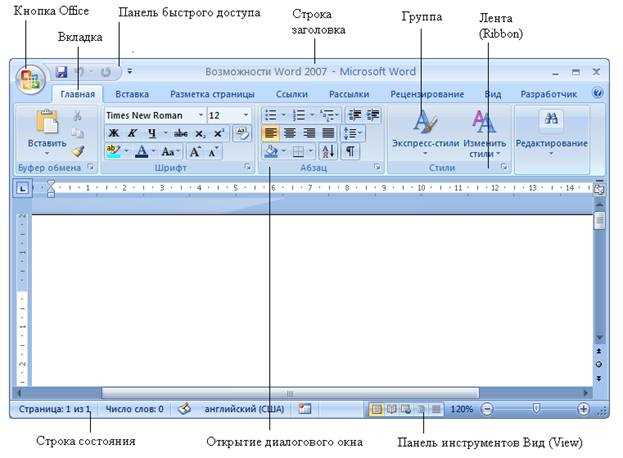Image resolution: width=623 pixels, height=458 pixels.
Task: Save document from Quick Access Toolbar
Action: pos(61,72)
